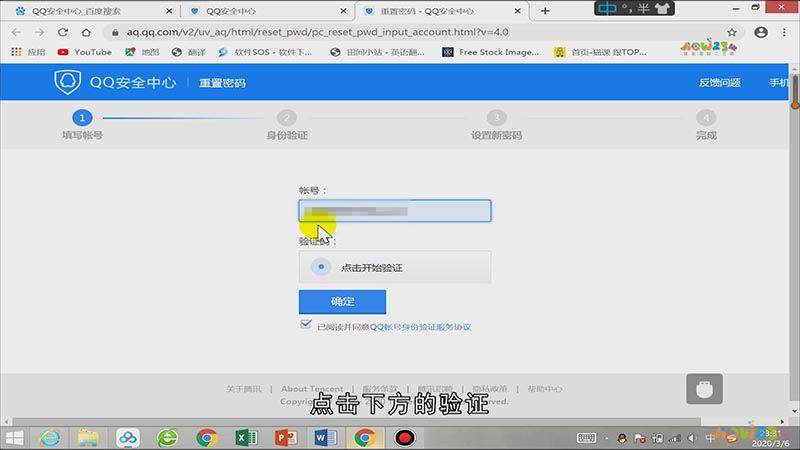This screenshot has width=800, height=450.
Task: Open the Free Stock Image bookmark
Action: [490, 52]
